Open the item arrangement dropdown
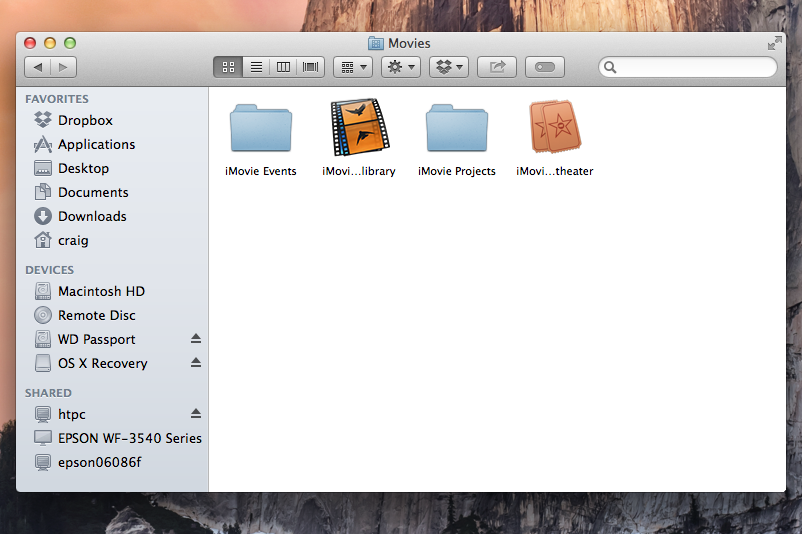The width and height of the screenshot is (802, 534). tap(353, 67)
